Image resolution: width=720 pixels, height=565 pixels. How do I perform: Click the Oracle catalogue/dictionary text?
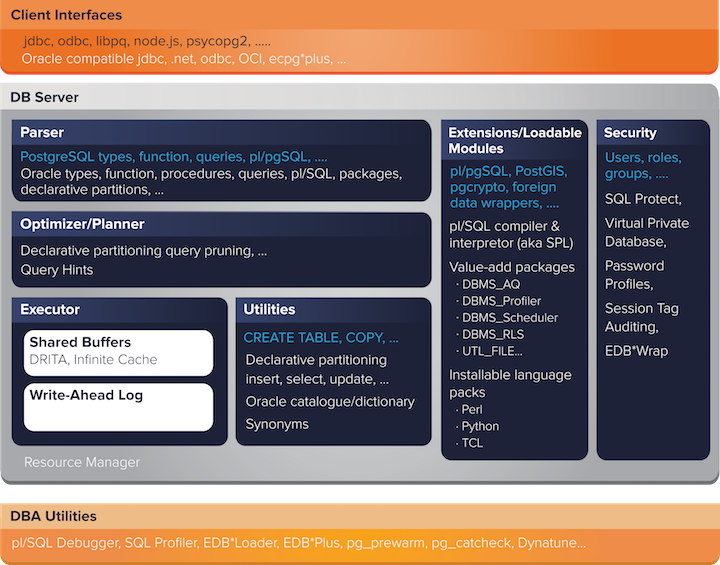click(x=330, y=401)
